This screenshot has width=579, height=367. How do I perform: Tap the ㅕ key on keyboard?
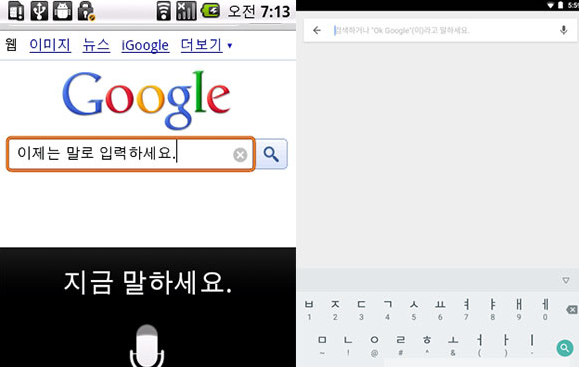(466, 309)
